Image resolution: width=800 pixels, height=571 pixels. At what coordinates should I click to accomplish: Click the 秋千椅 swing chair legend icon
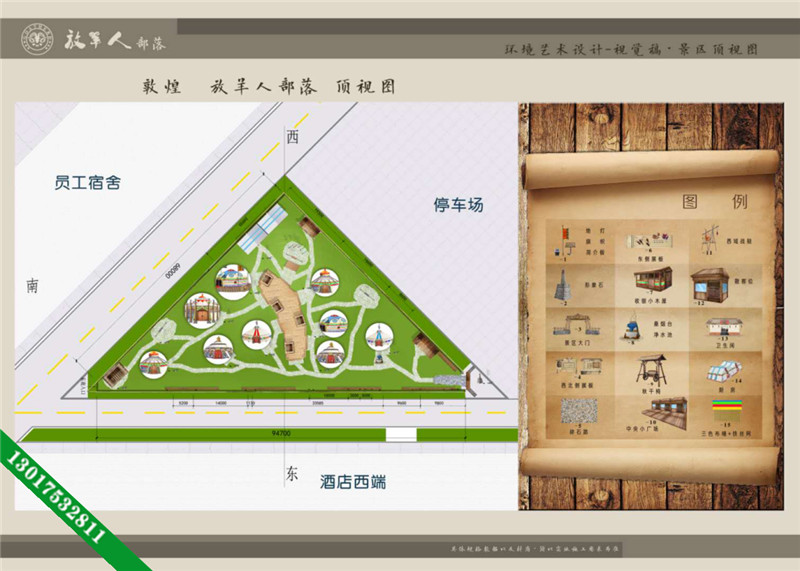click(651, 370)
